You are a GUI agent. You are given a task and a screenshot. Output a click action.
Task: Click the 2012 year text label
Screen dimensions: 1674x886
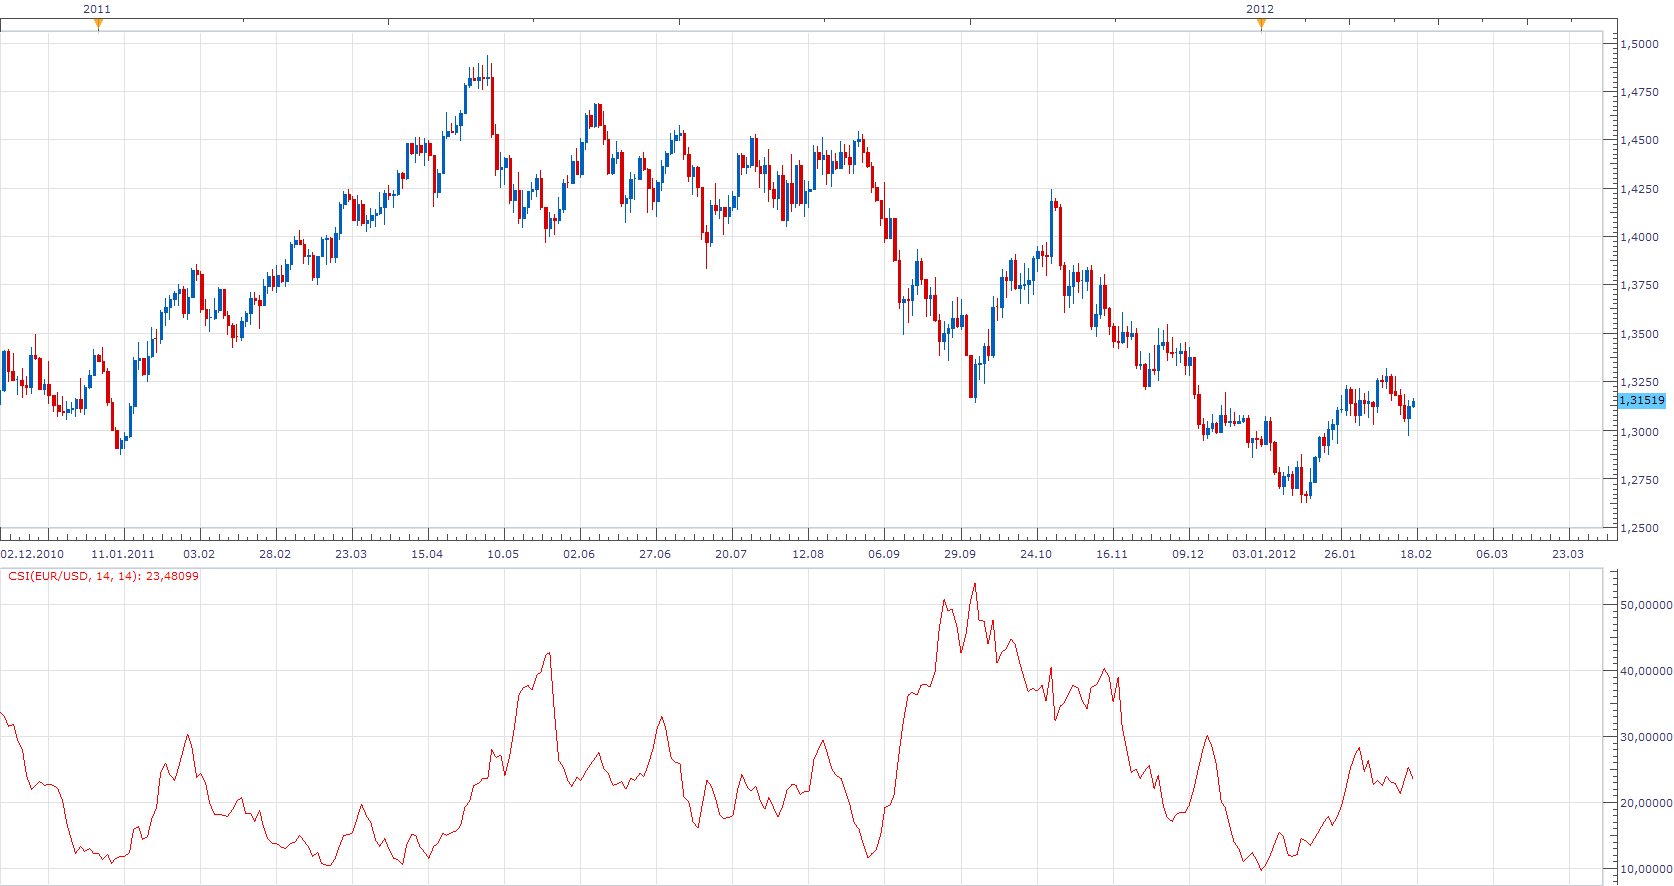[1260, 9]
